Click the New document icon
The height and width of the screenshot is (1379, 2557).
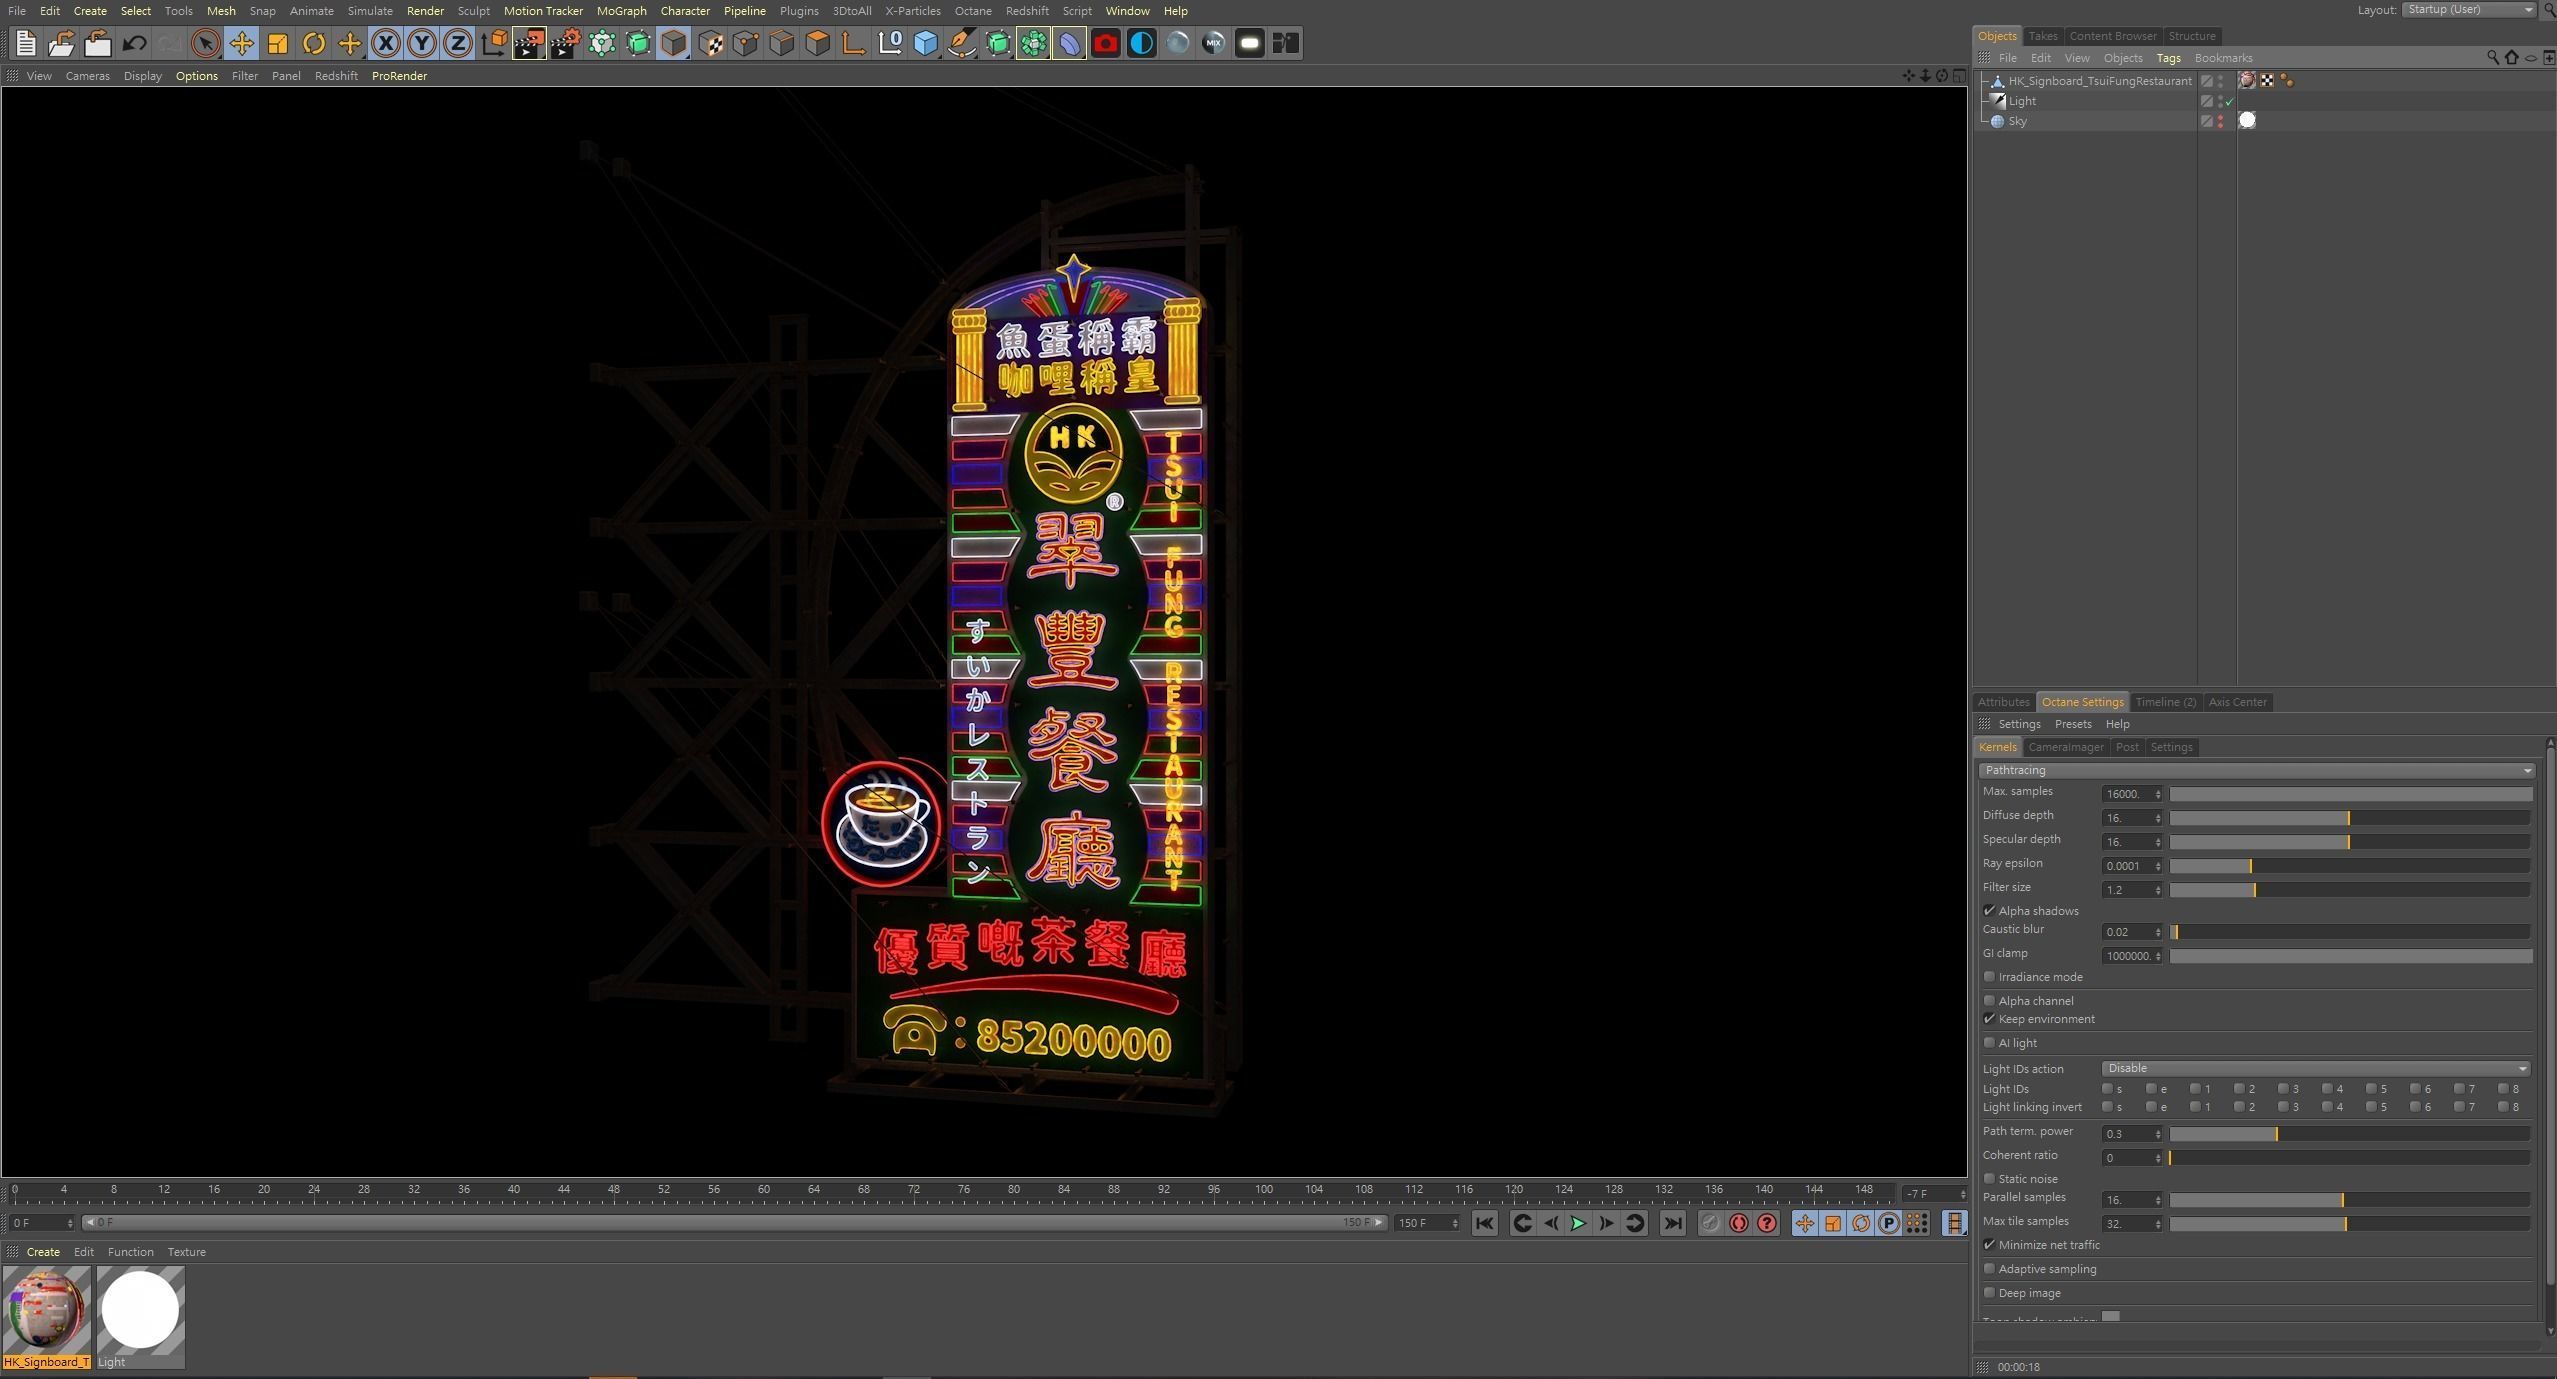pos(26,43)
